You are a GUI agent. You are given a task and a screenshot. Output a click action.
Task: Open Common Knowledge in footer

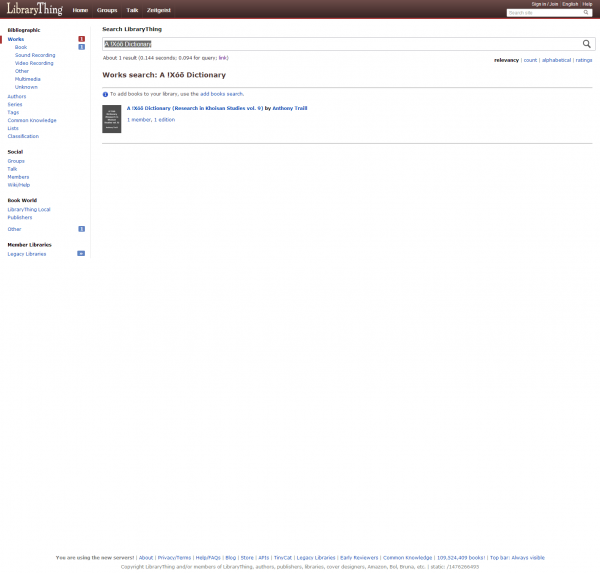click(408, 558)
